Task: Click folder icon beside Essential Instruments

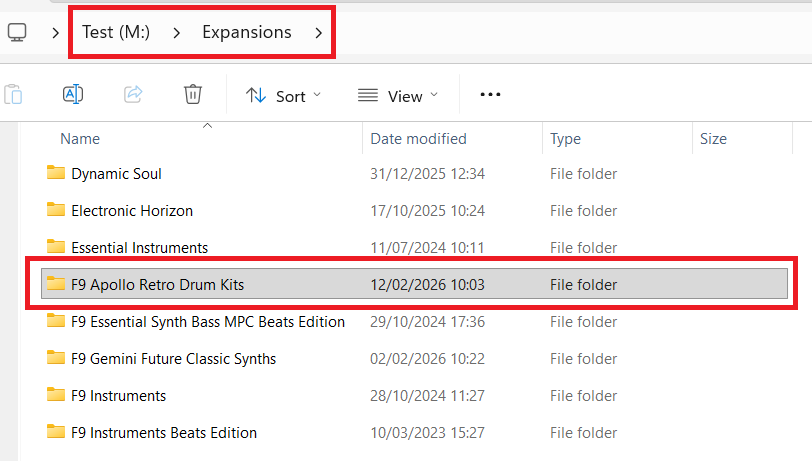Action: coord(56,247)
